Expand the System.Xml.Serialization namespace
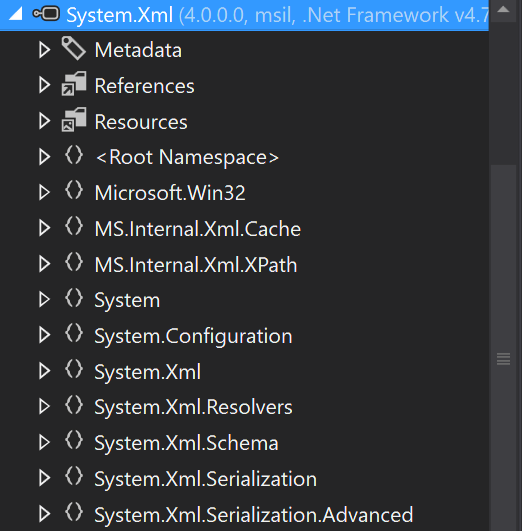 click(x=44, y=478)
